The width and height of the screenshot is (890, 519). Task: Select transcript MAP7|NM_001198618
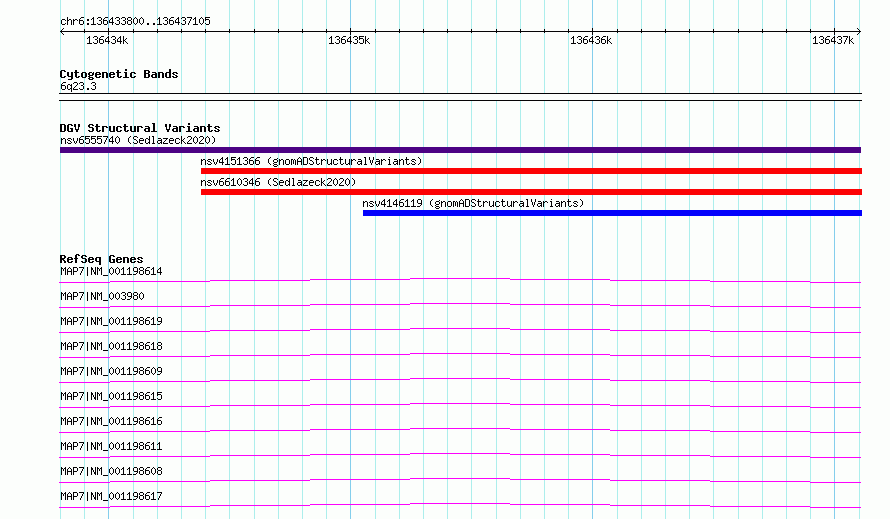(111, 346)
